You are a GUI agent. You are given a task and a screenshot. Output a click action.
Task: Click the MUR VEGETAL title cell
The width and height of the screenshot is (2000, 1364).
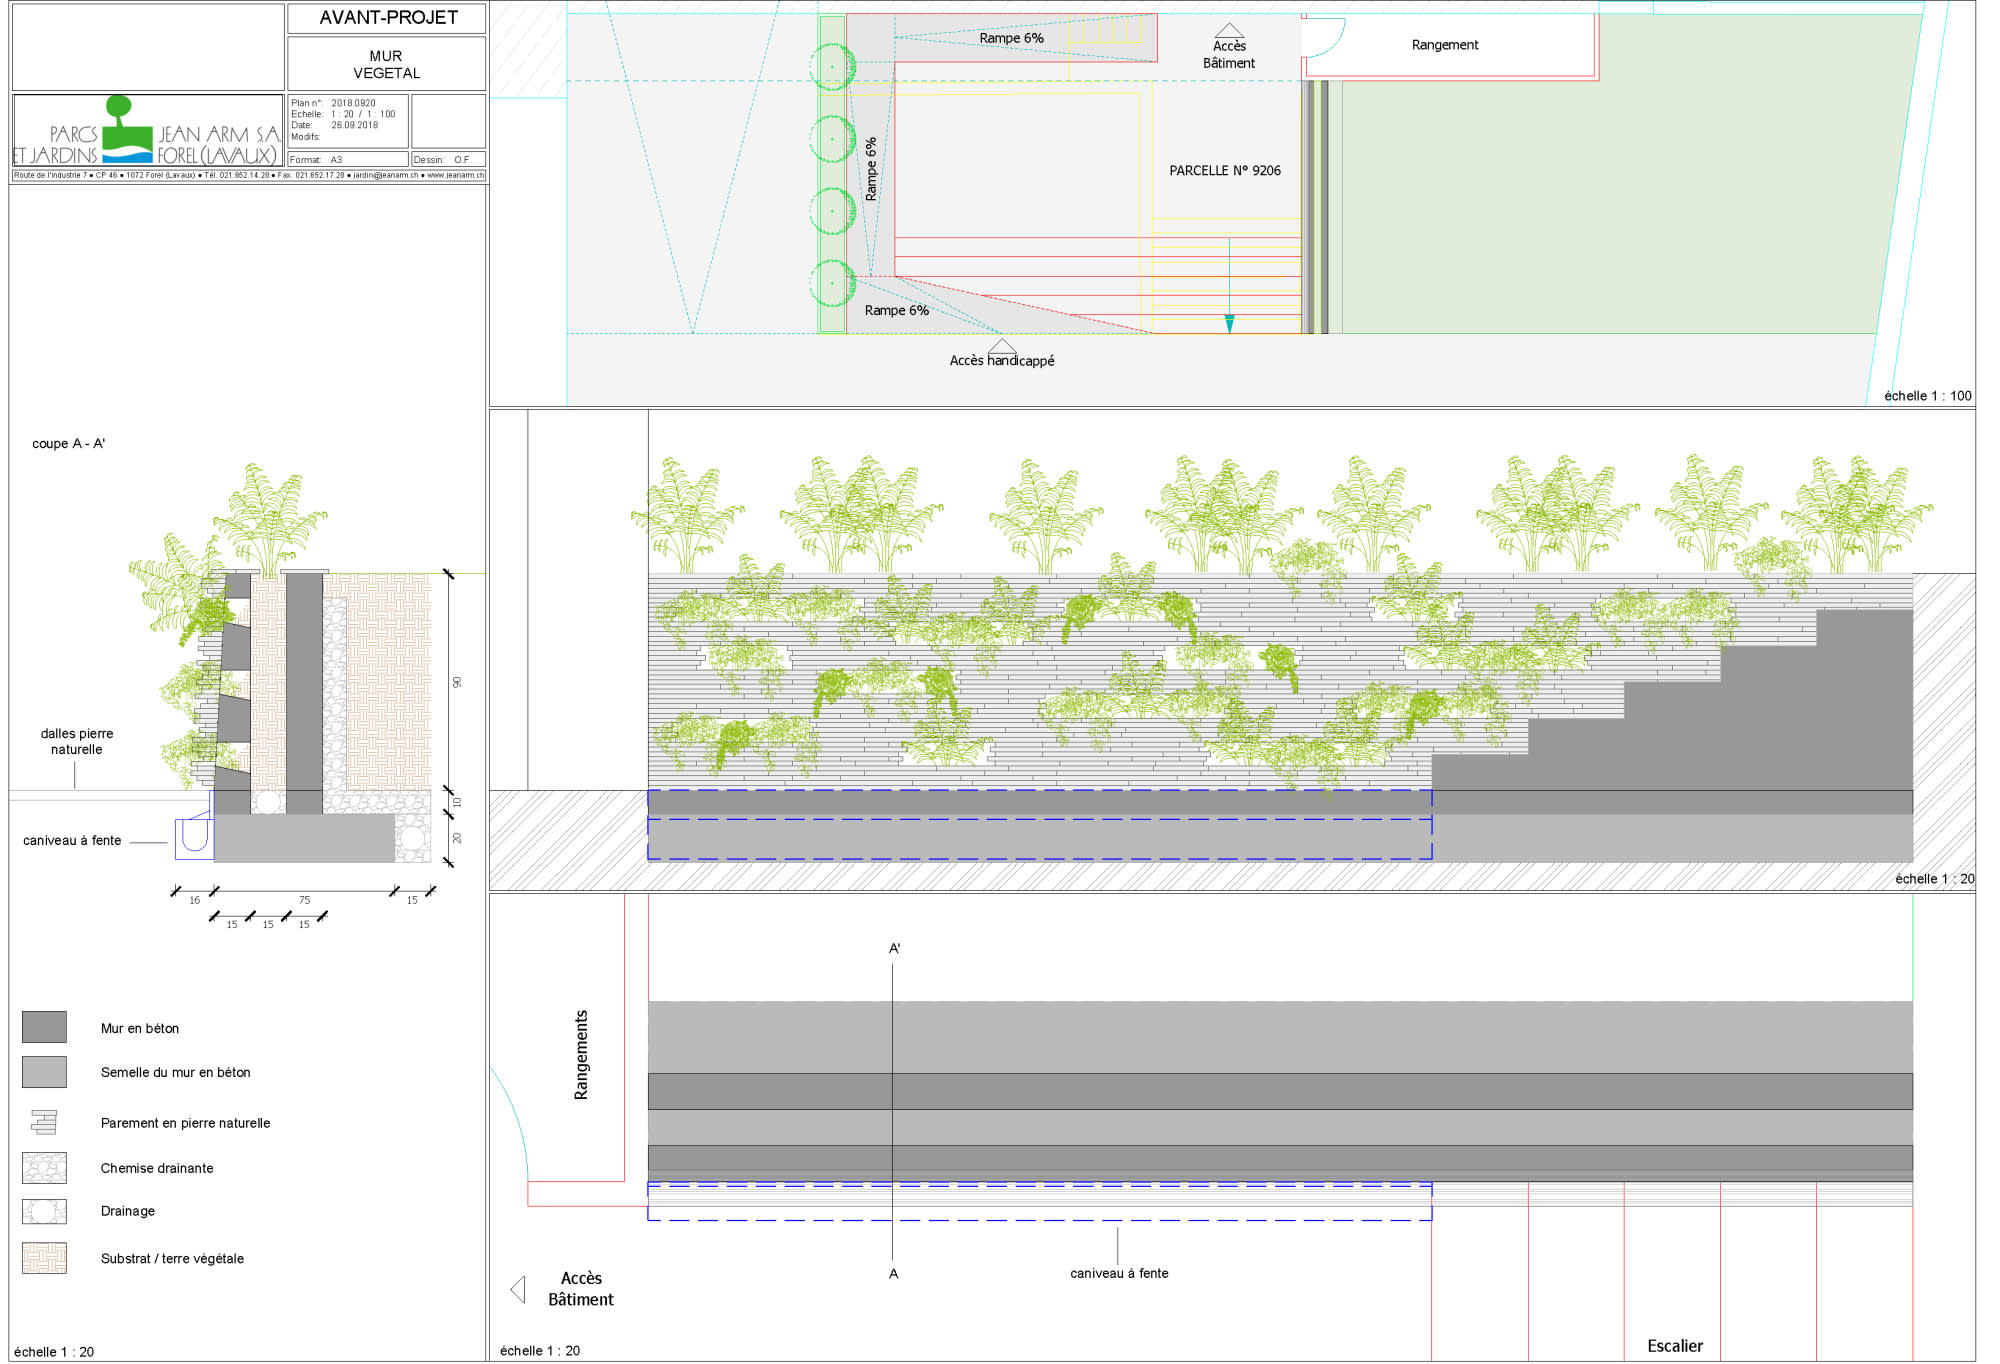coord(387,64)
